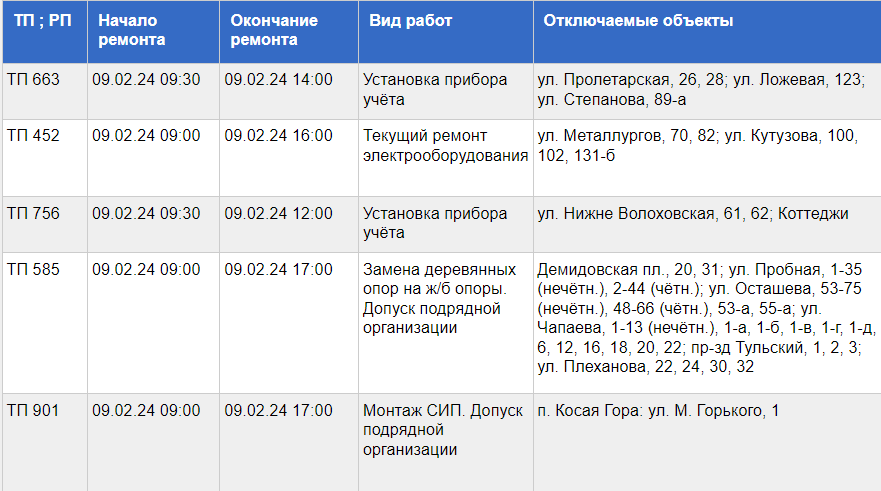The image size is (881, 491).
Task: Select the ТП 901 cell
Action: pos(45,443)
